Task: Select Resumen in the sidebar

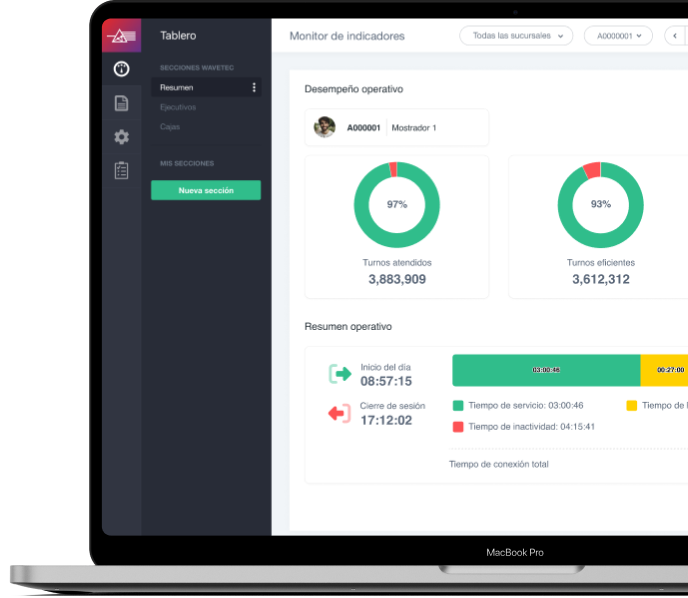Action: tap(177, 88)
